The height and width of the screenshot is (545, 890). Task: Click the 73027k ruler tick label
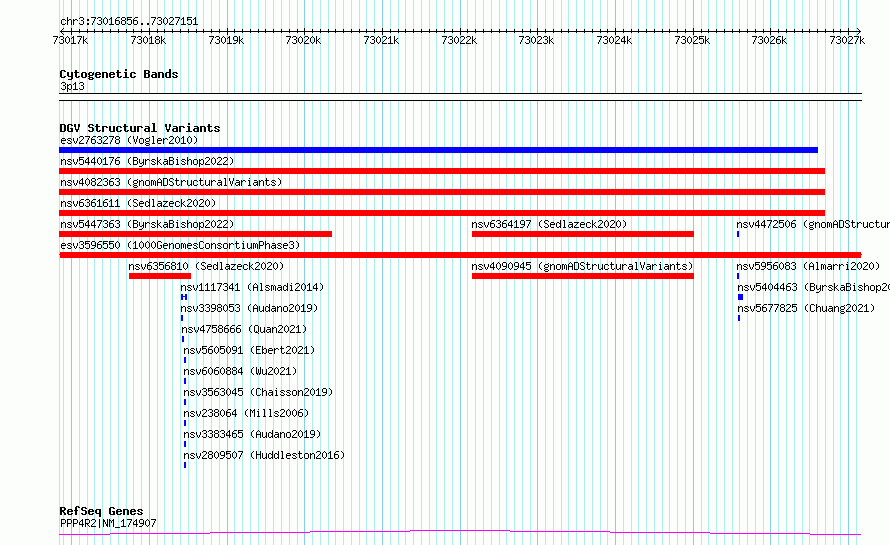(846, 40)
